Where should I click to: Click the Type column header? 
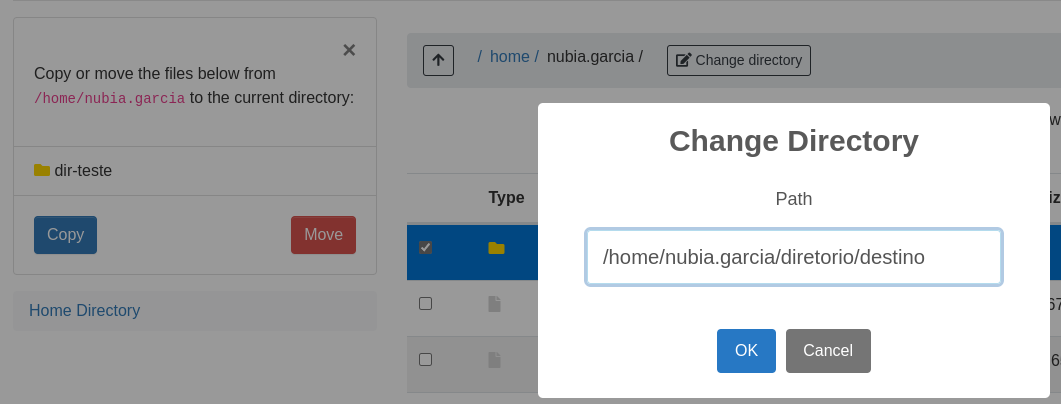(x=506, y=198)
